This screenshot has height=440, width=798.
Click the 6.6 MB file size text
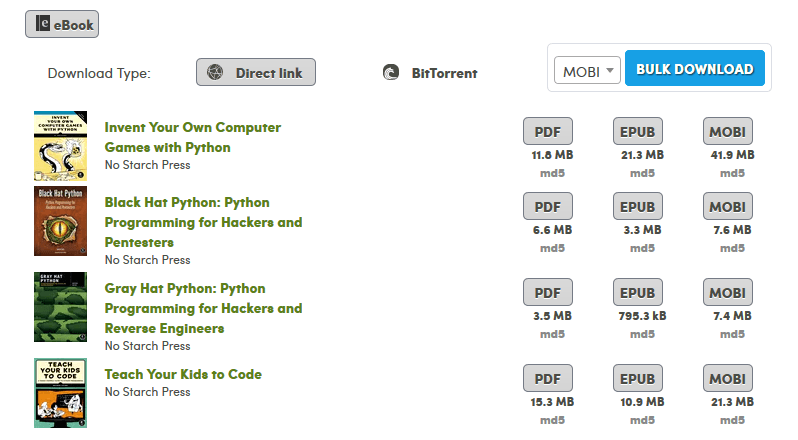[x=552, y=230]
